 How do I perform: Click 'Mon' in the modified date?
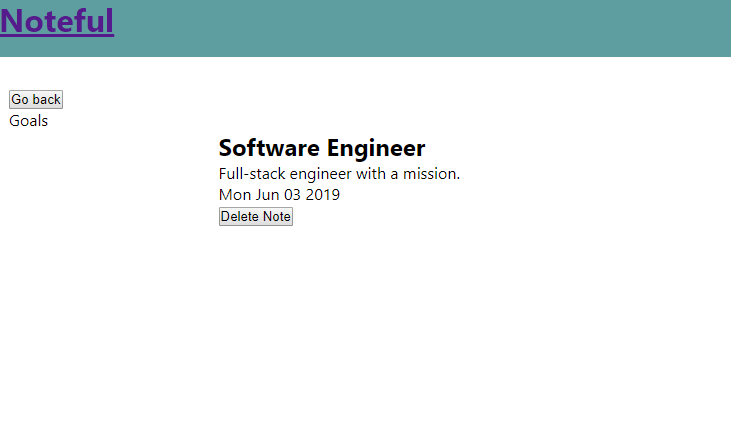235,194
